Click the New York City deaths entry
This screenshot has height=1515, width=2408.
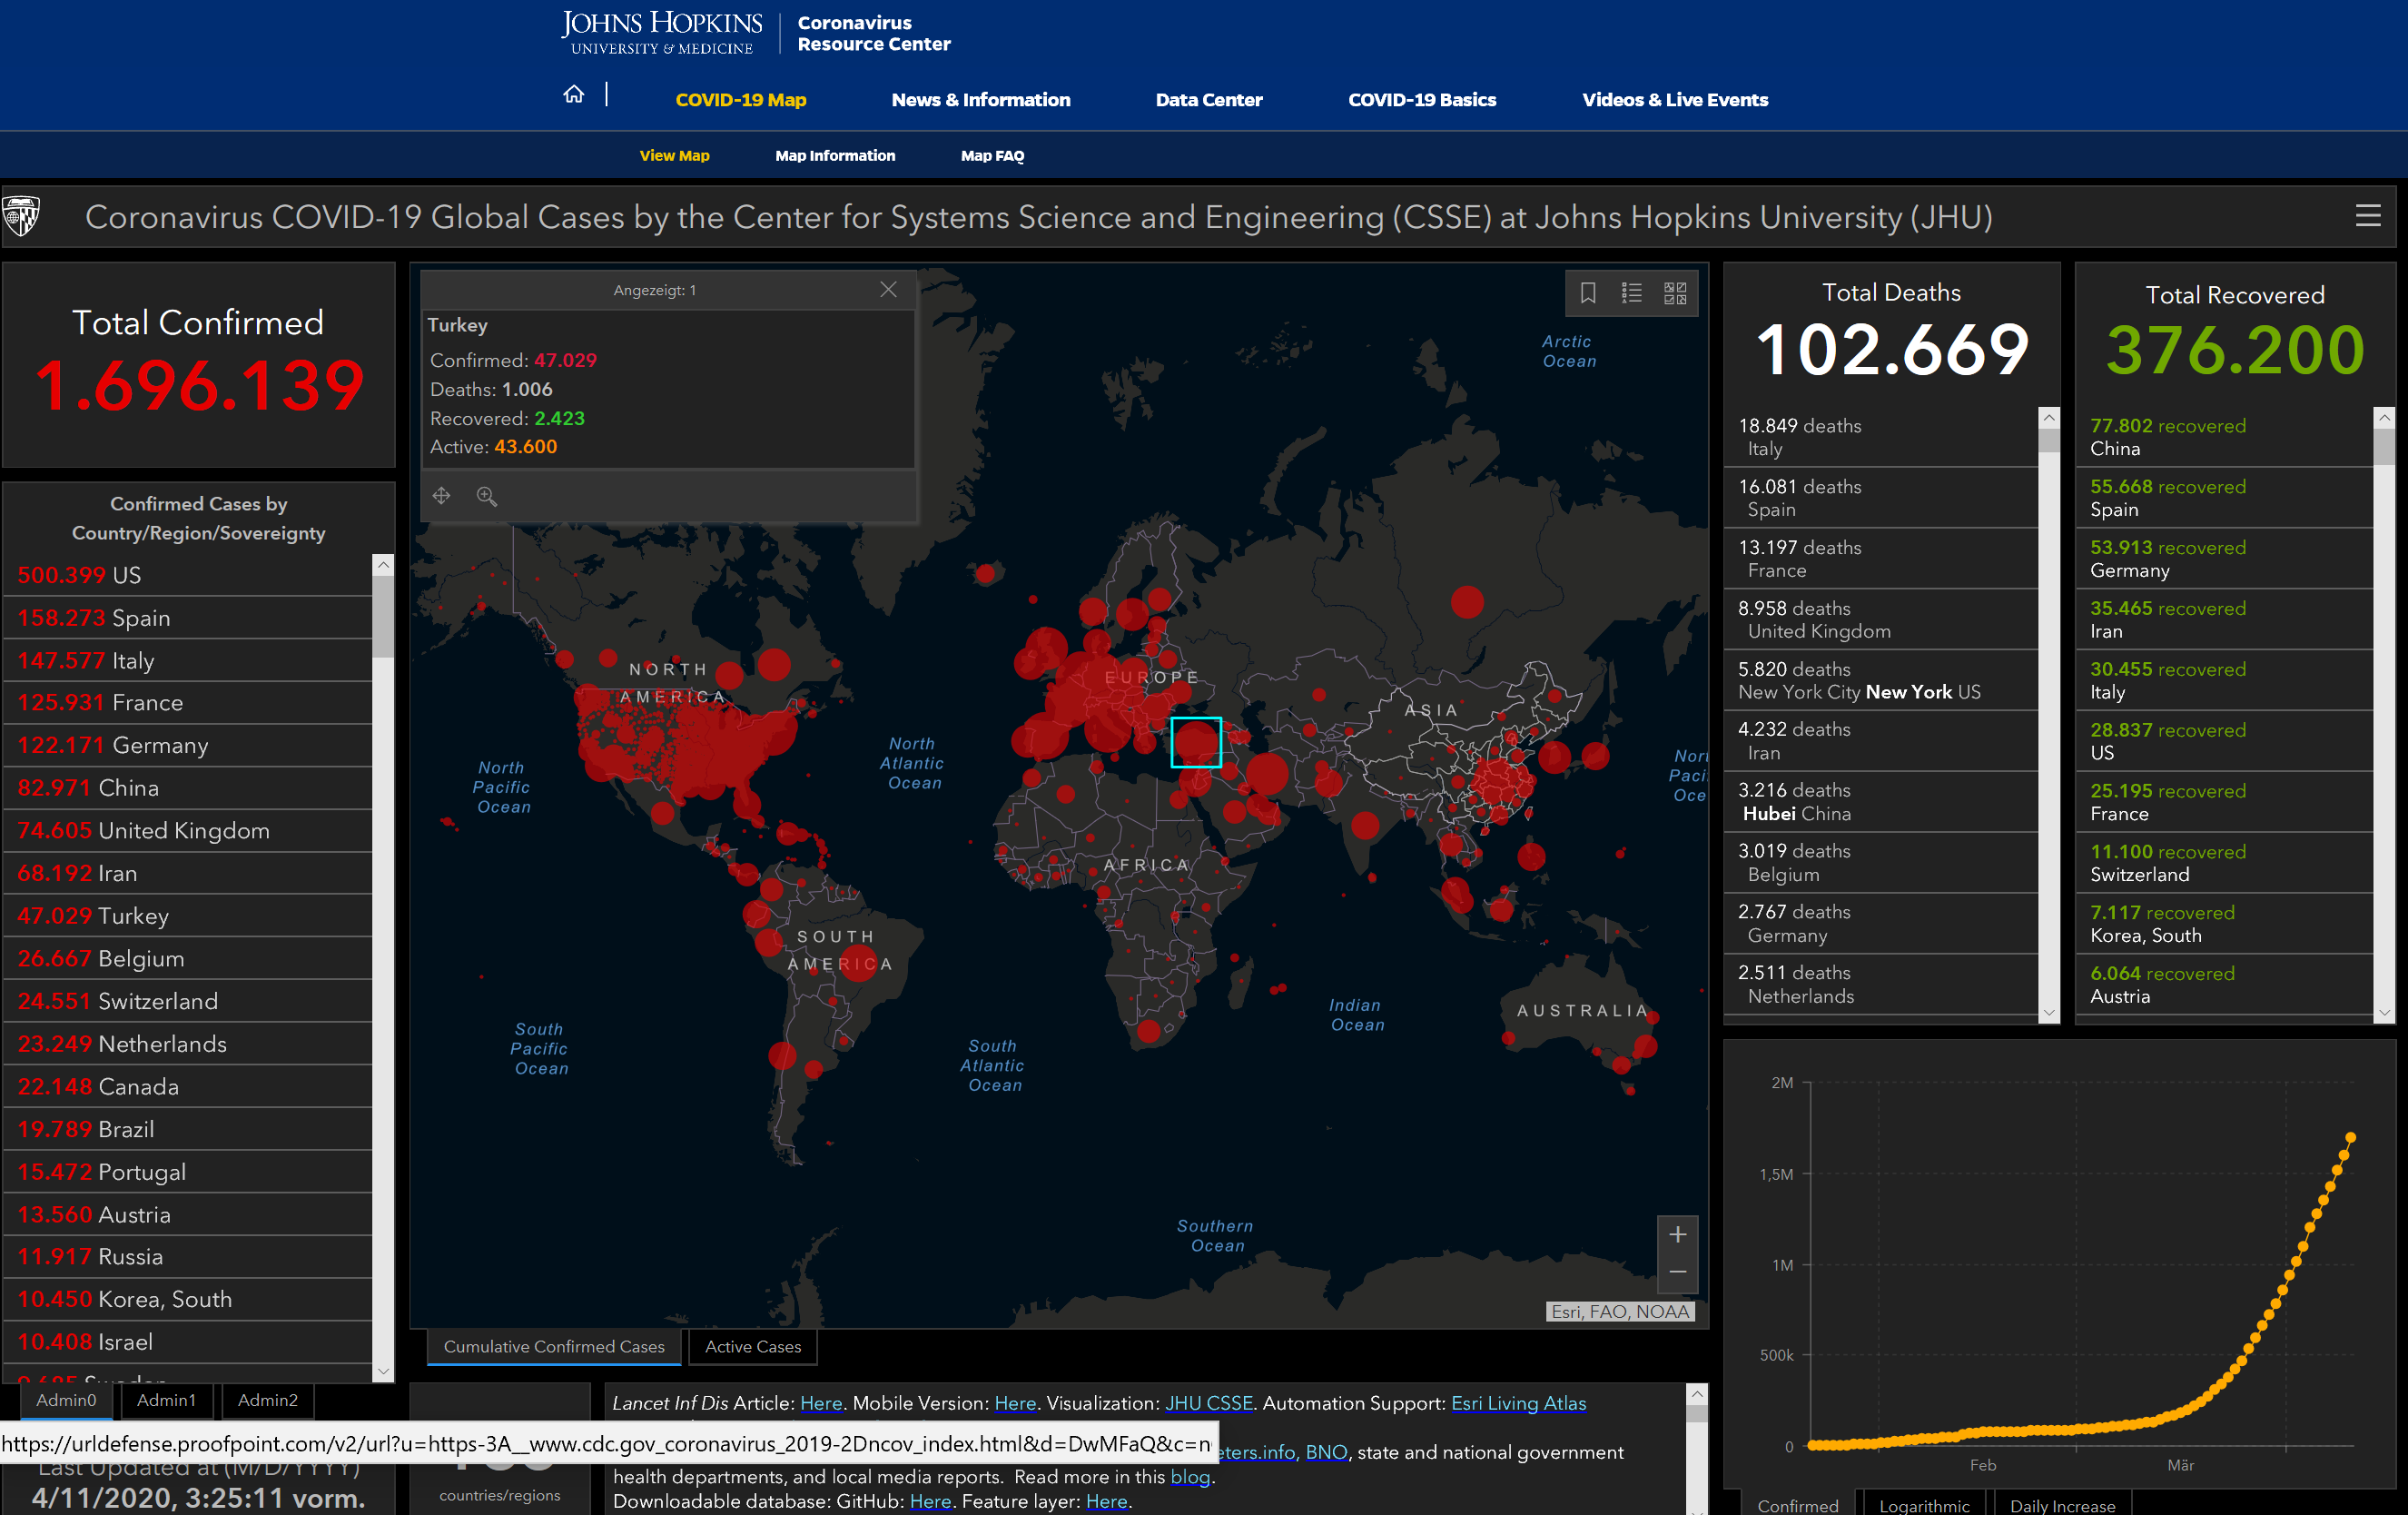click(1880, 680)
